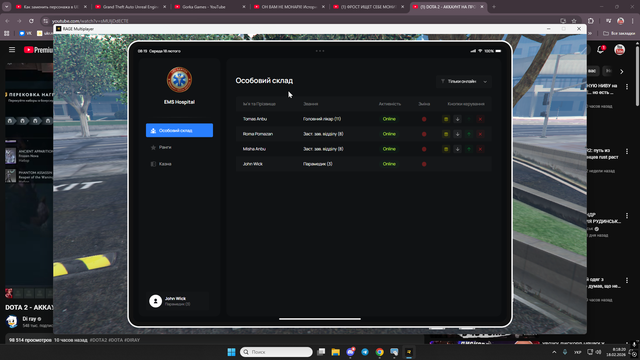The height and width of the screenshot is (360, 640).
Task: Select the name Misha Anbu
Action: point(254,149)
